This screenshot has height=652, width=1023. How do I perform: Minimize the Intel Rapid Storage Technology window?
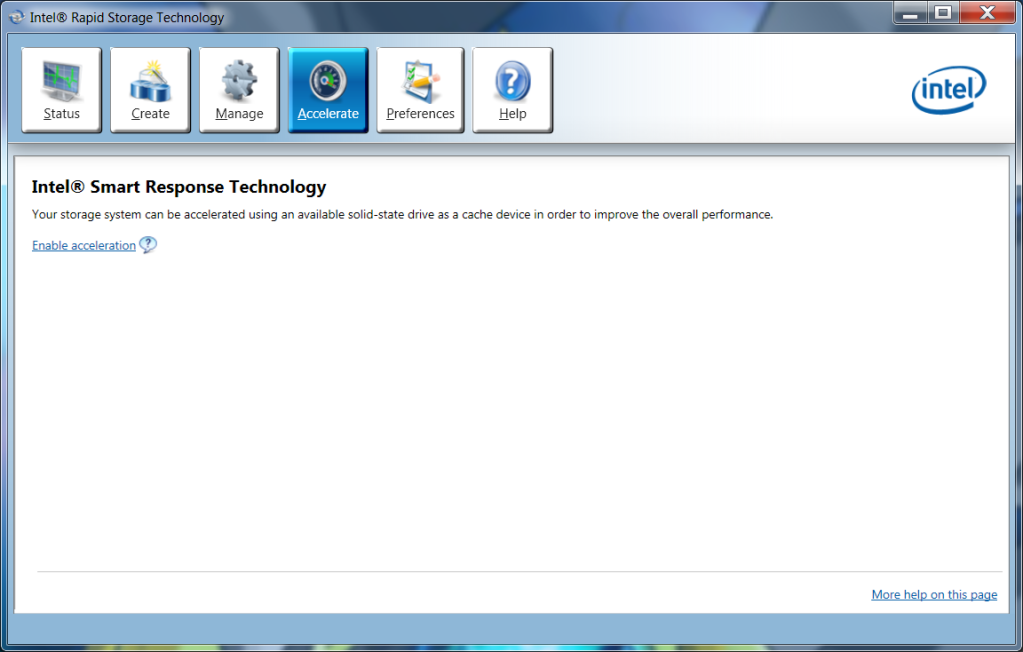tap(910, 13)
